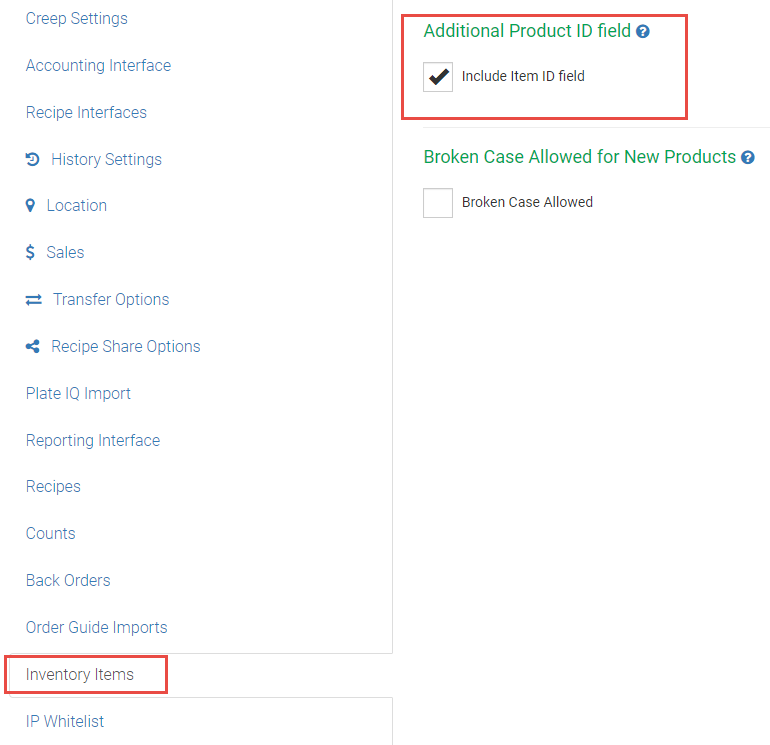770x745 pixels.
Task: Select Reporting Interface in the sidebar
Action: click(x=93, y=440)
